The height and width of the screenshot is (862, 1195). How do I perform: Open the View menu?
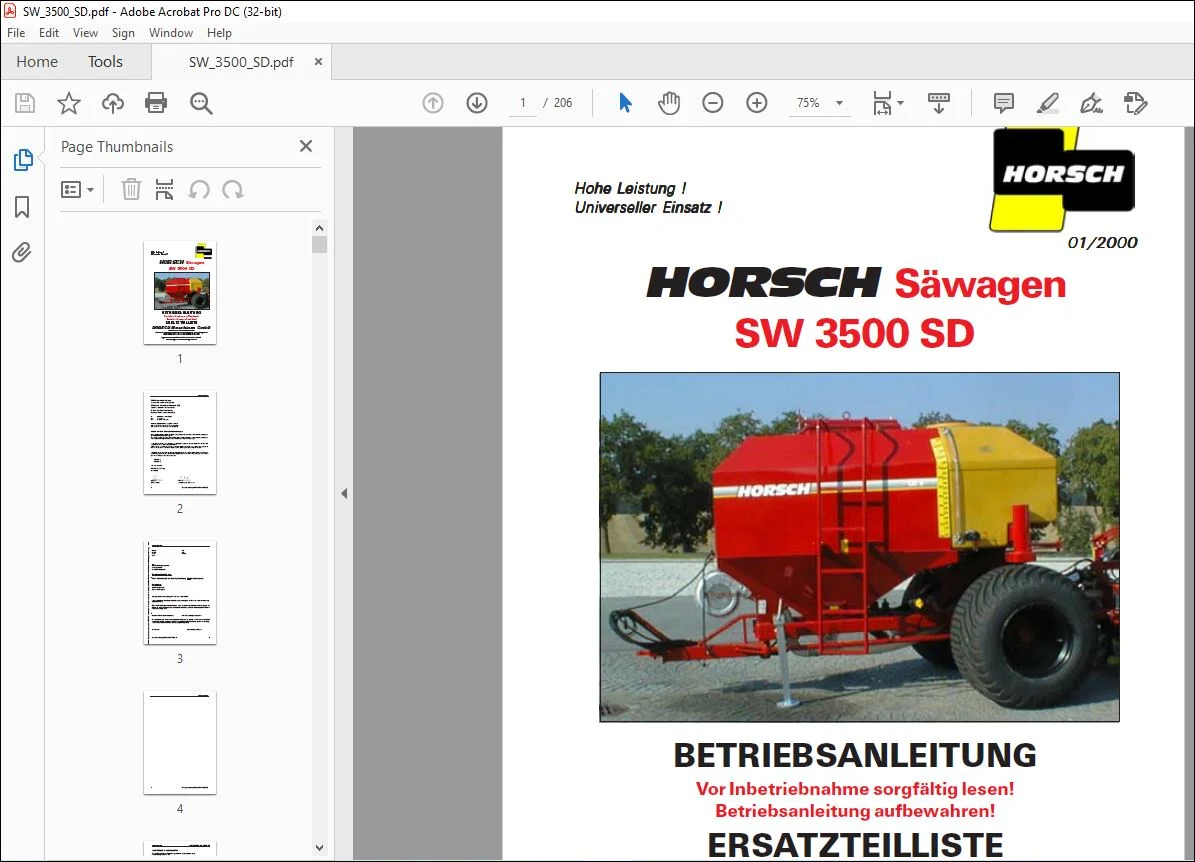[85, 33]
